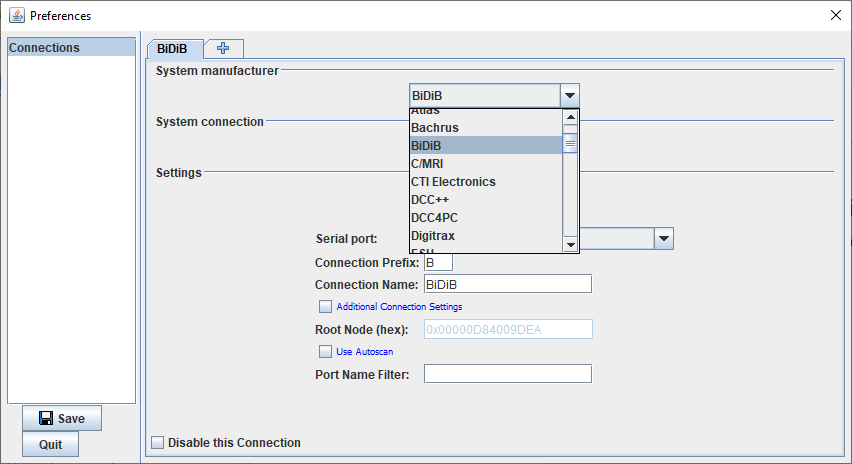Screen dimensions: 852x464
Task: Save the preferences with the Save button
Action: (62, 418)
